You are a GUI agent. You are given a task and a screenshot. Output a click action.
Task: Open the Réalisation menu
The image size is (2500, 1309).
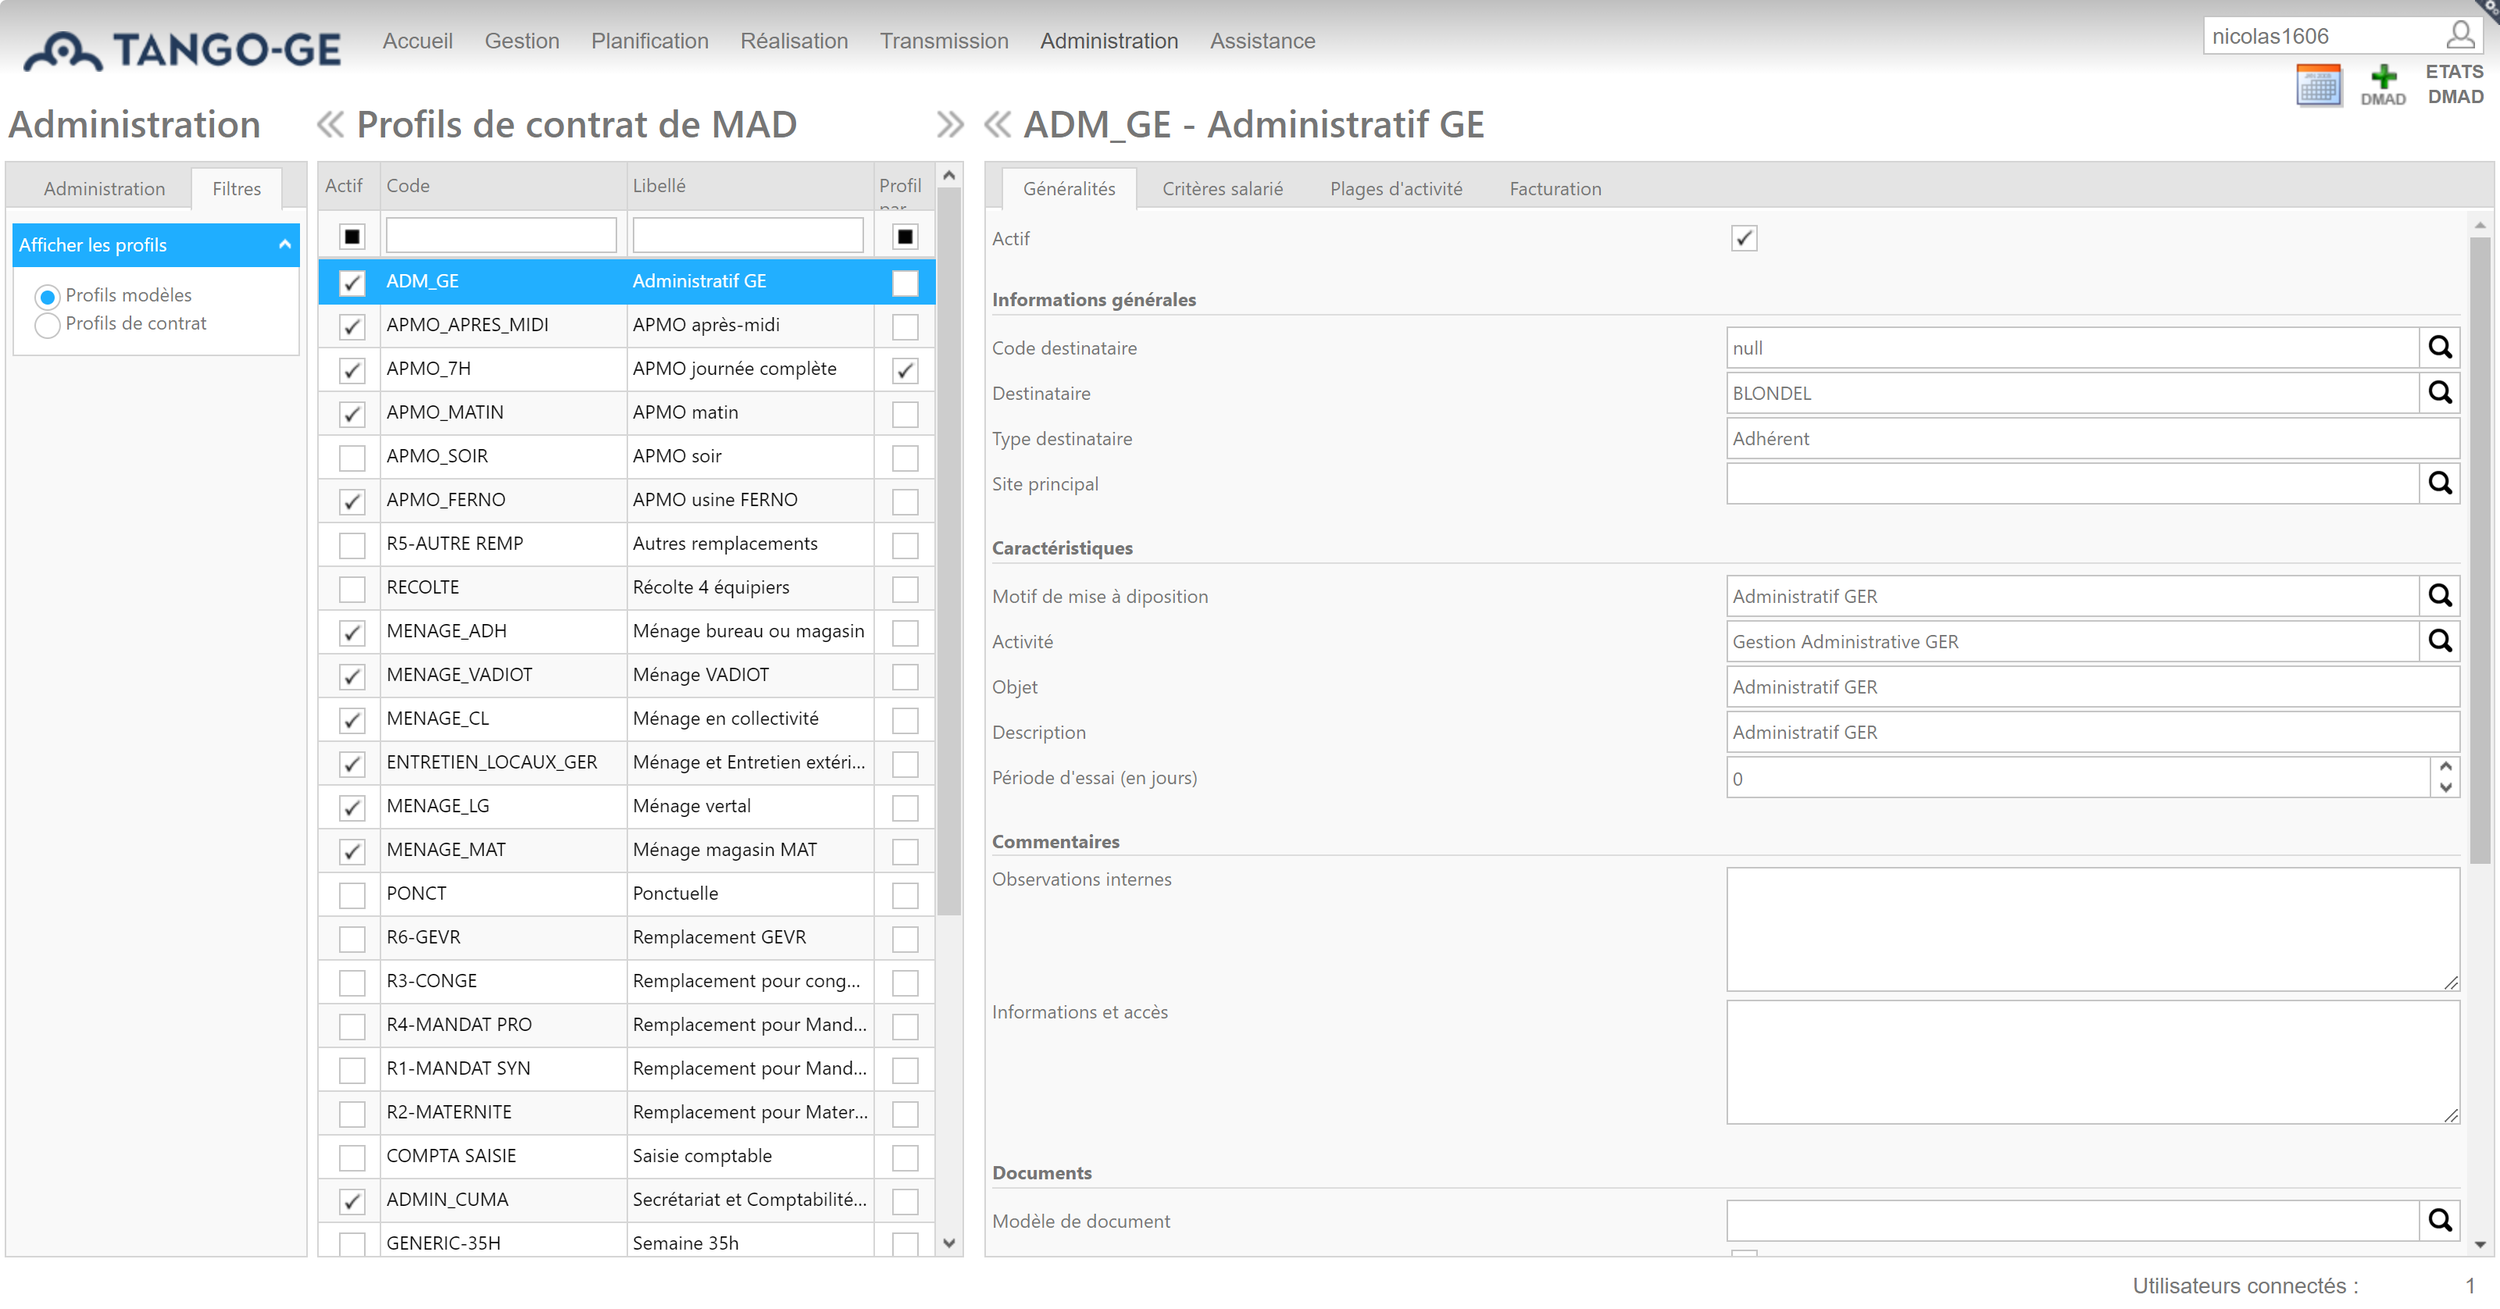[794, 41]
